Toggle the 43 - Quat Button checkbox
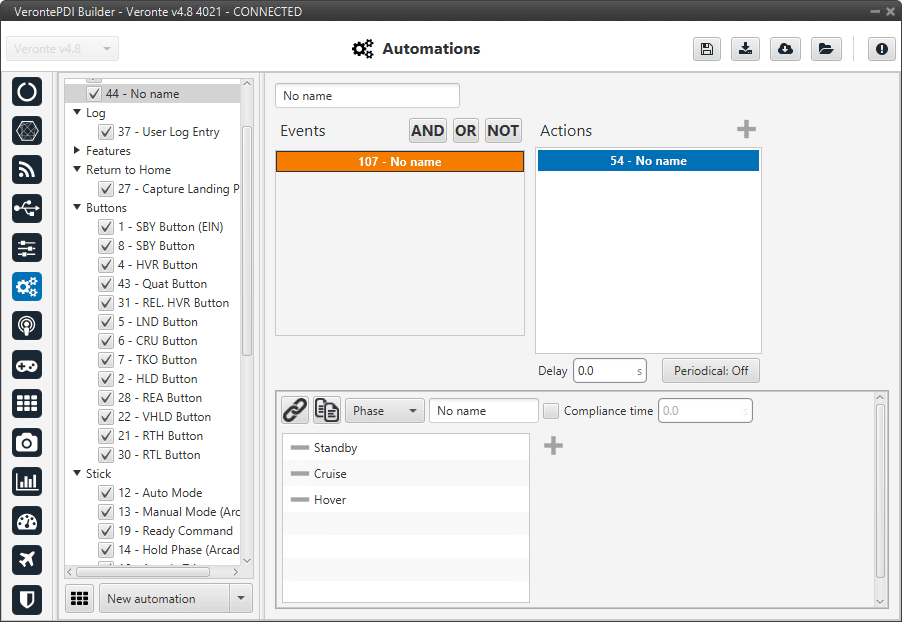Image resolution: width=902 pixels, height=622 pixels. [106, 284]
